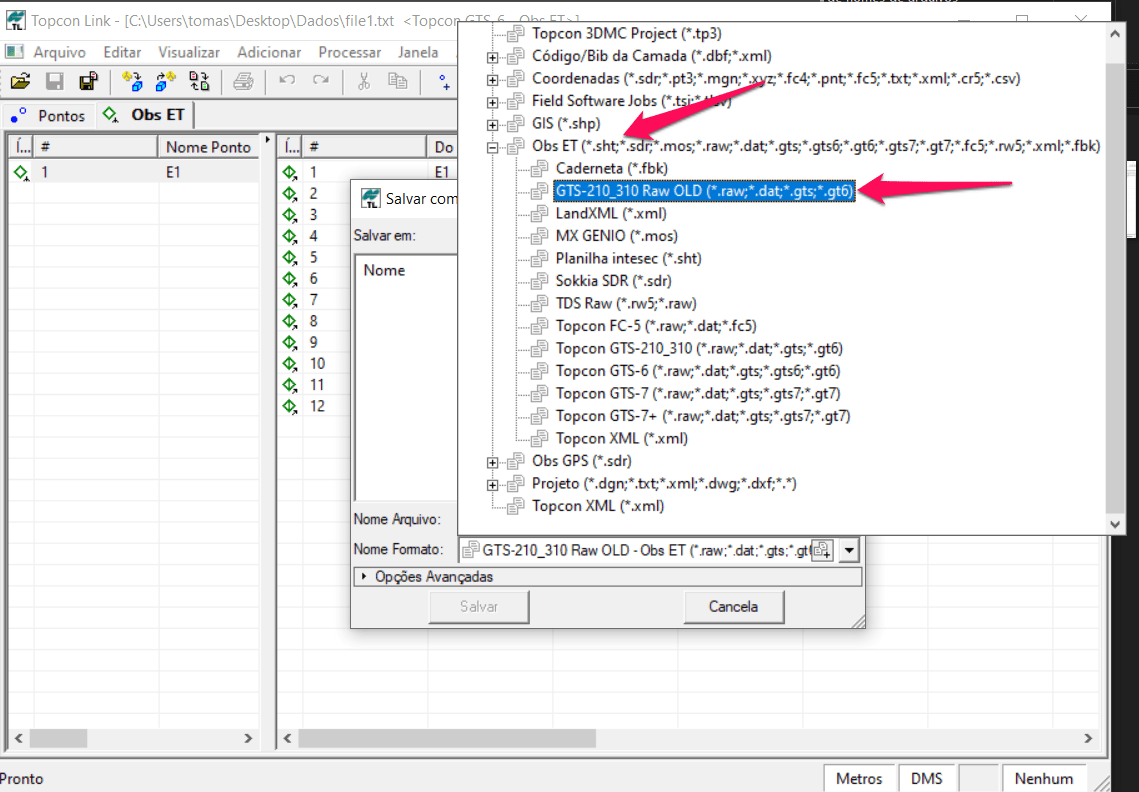The height and width of the screenshot is (792, 1139).
Task: Click the Topcon Link app icon in title bar
Action: [x=15, y=20]
